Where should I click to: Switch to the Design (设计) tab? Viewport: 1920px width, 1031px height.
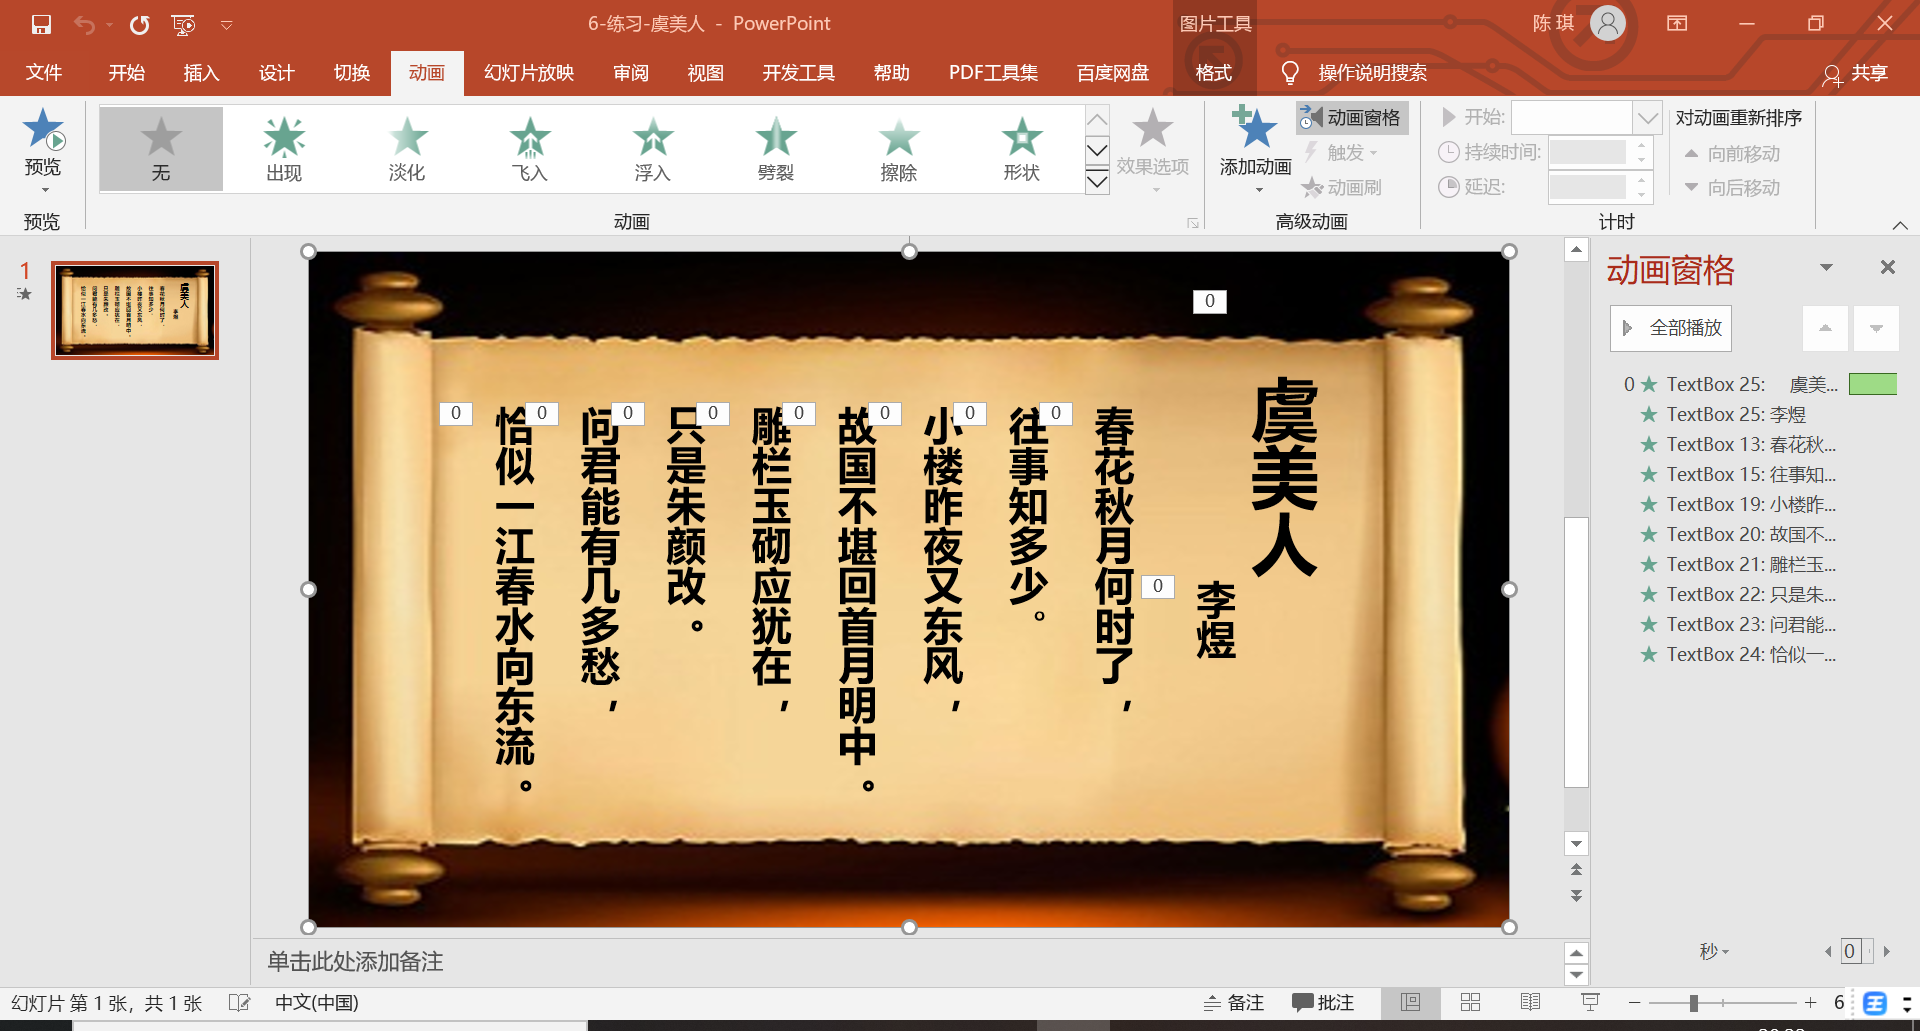(x=276, y=73)
